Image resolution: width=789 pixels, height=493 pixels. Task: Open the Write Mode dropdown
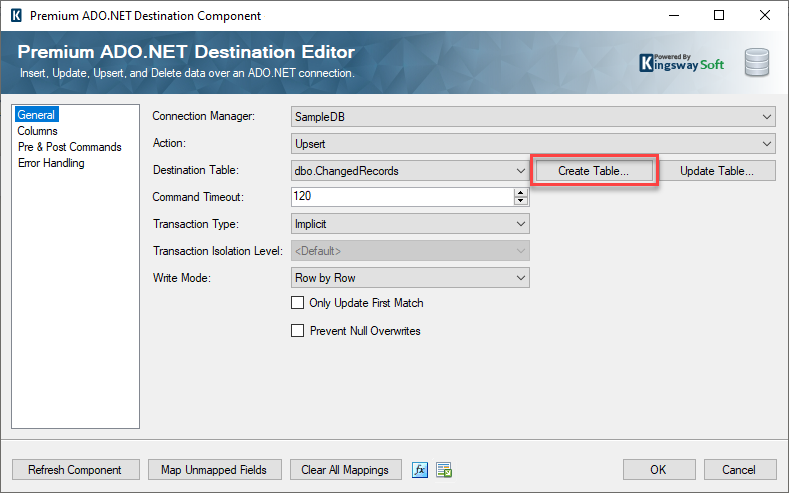pyautogui.click(x=410, y=278)
